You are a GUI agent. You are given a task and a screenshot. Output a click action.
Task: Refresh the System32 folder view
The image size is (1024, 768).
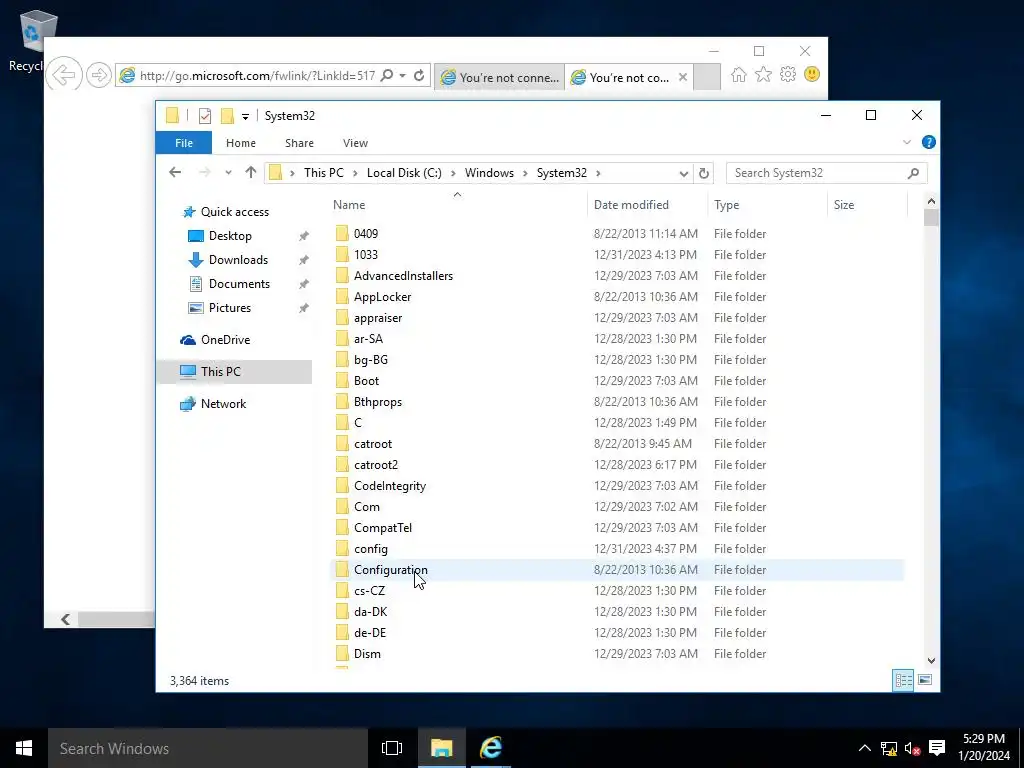(703, 173)
